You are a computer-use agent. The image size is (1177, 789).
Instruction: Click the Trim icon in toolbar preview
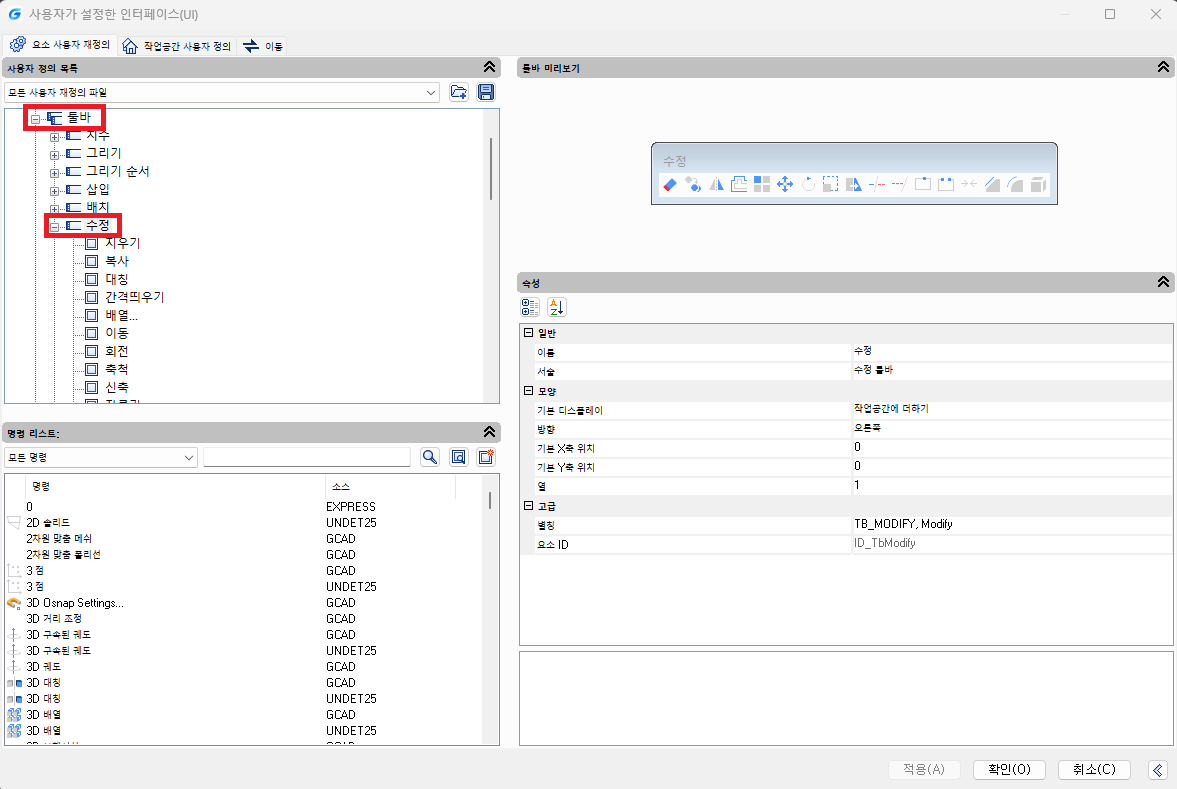[x=877, y=185]
